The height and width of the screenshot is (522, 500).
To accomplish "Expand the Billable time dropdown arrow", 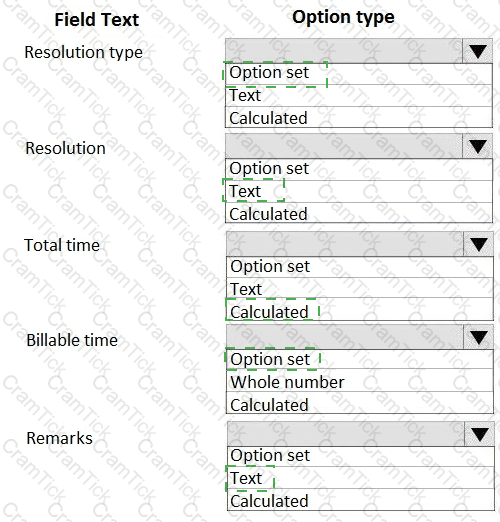I will pyautogui.click(x=478, y=337).
